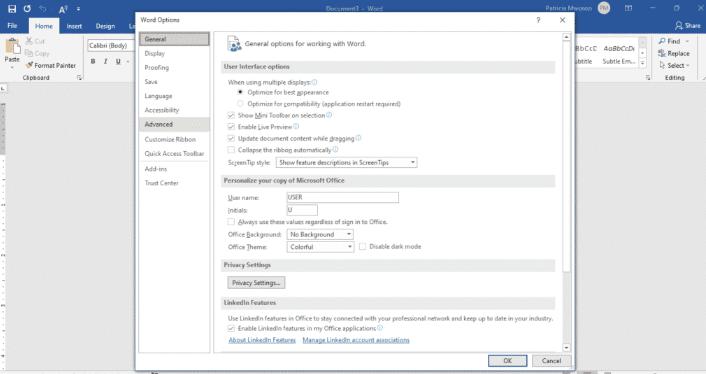The height and width of the screenshot is (374, 706).
Task: Select the Advanced category
Action: point(174,124)
